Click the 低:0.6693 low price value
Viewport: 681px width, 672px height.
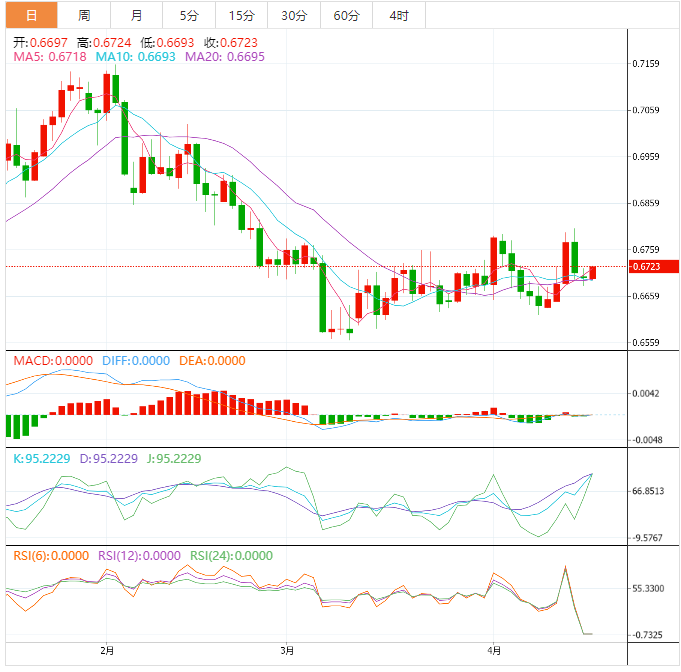coord(167,43)
